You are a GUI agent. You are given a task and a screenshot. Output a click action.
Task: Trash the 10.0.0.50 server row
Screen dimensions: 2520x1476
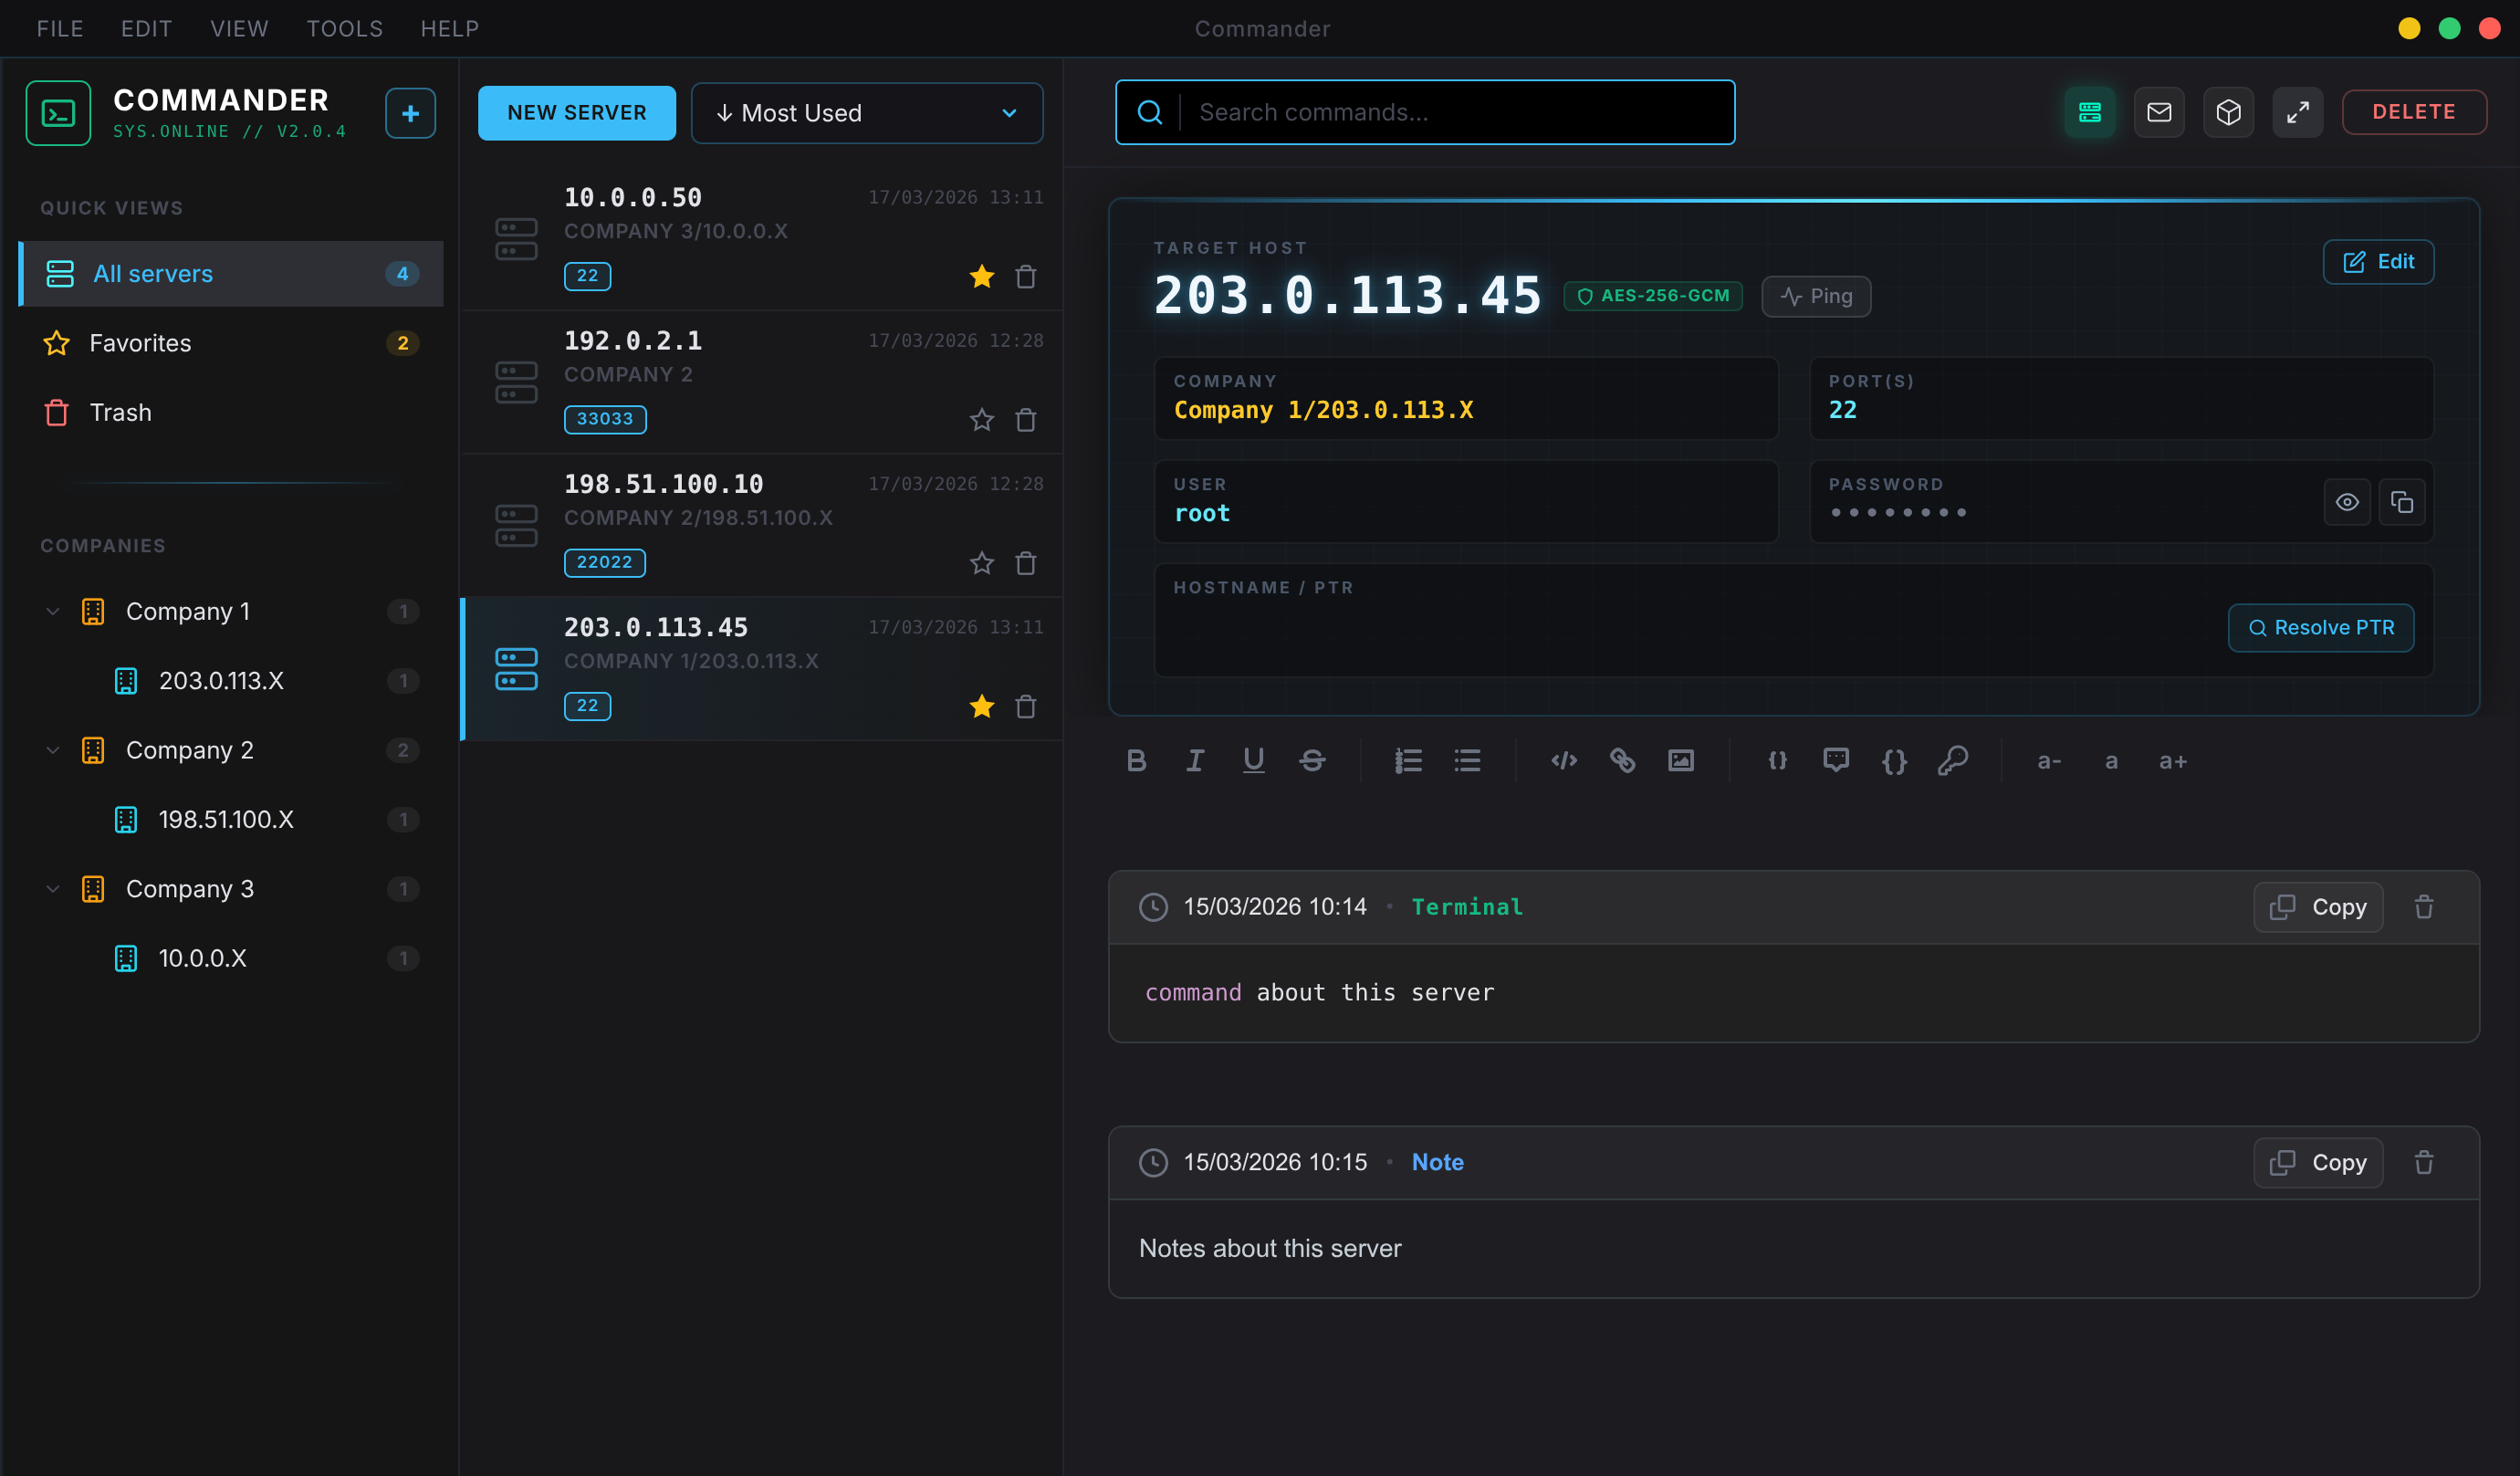(x=1026, y=277)
